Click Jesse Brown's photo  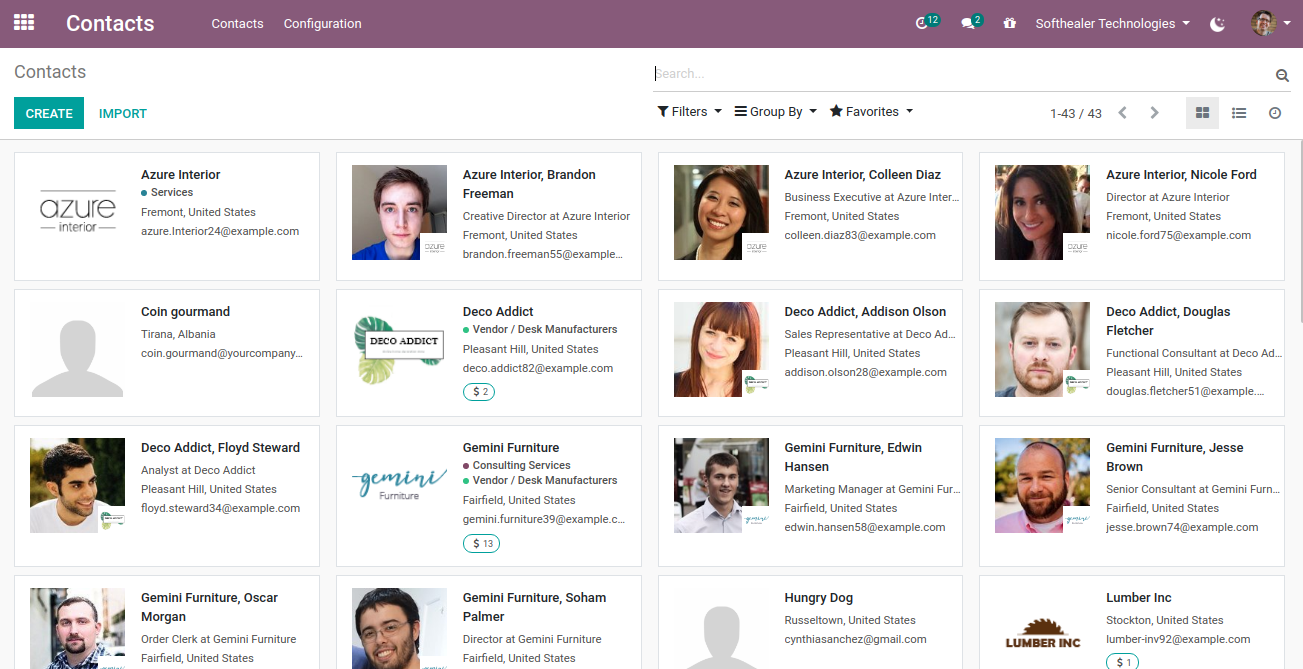[1042, 485]
